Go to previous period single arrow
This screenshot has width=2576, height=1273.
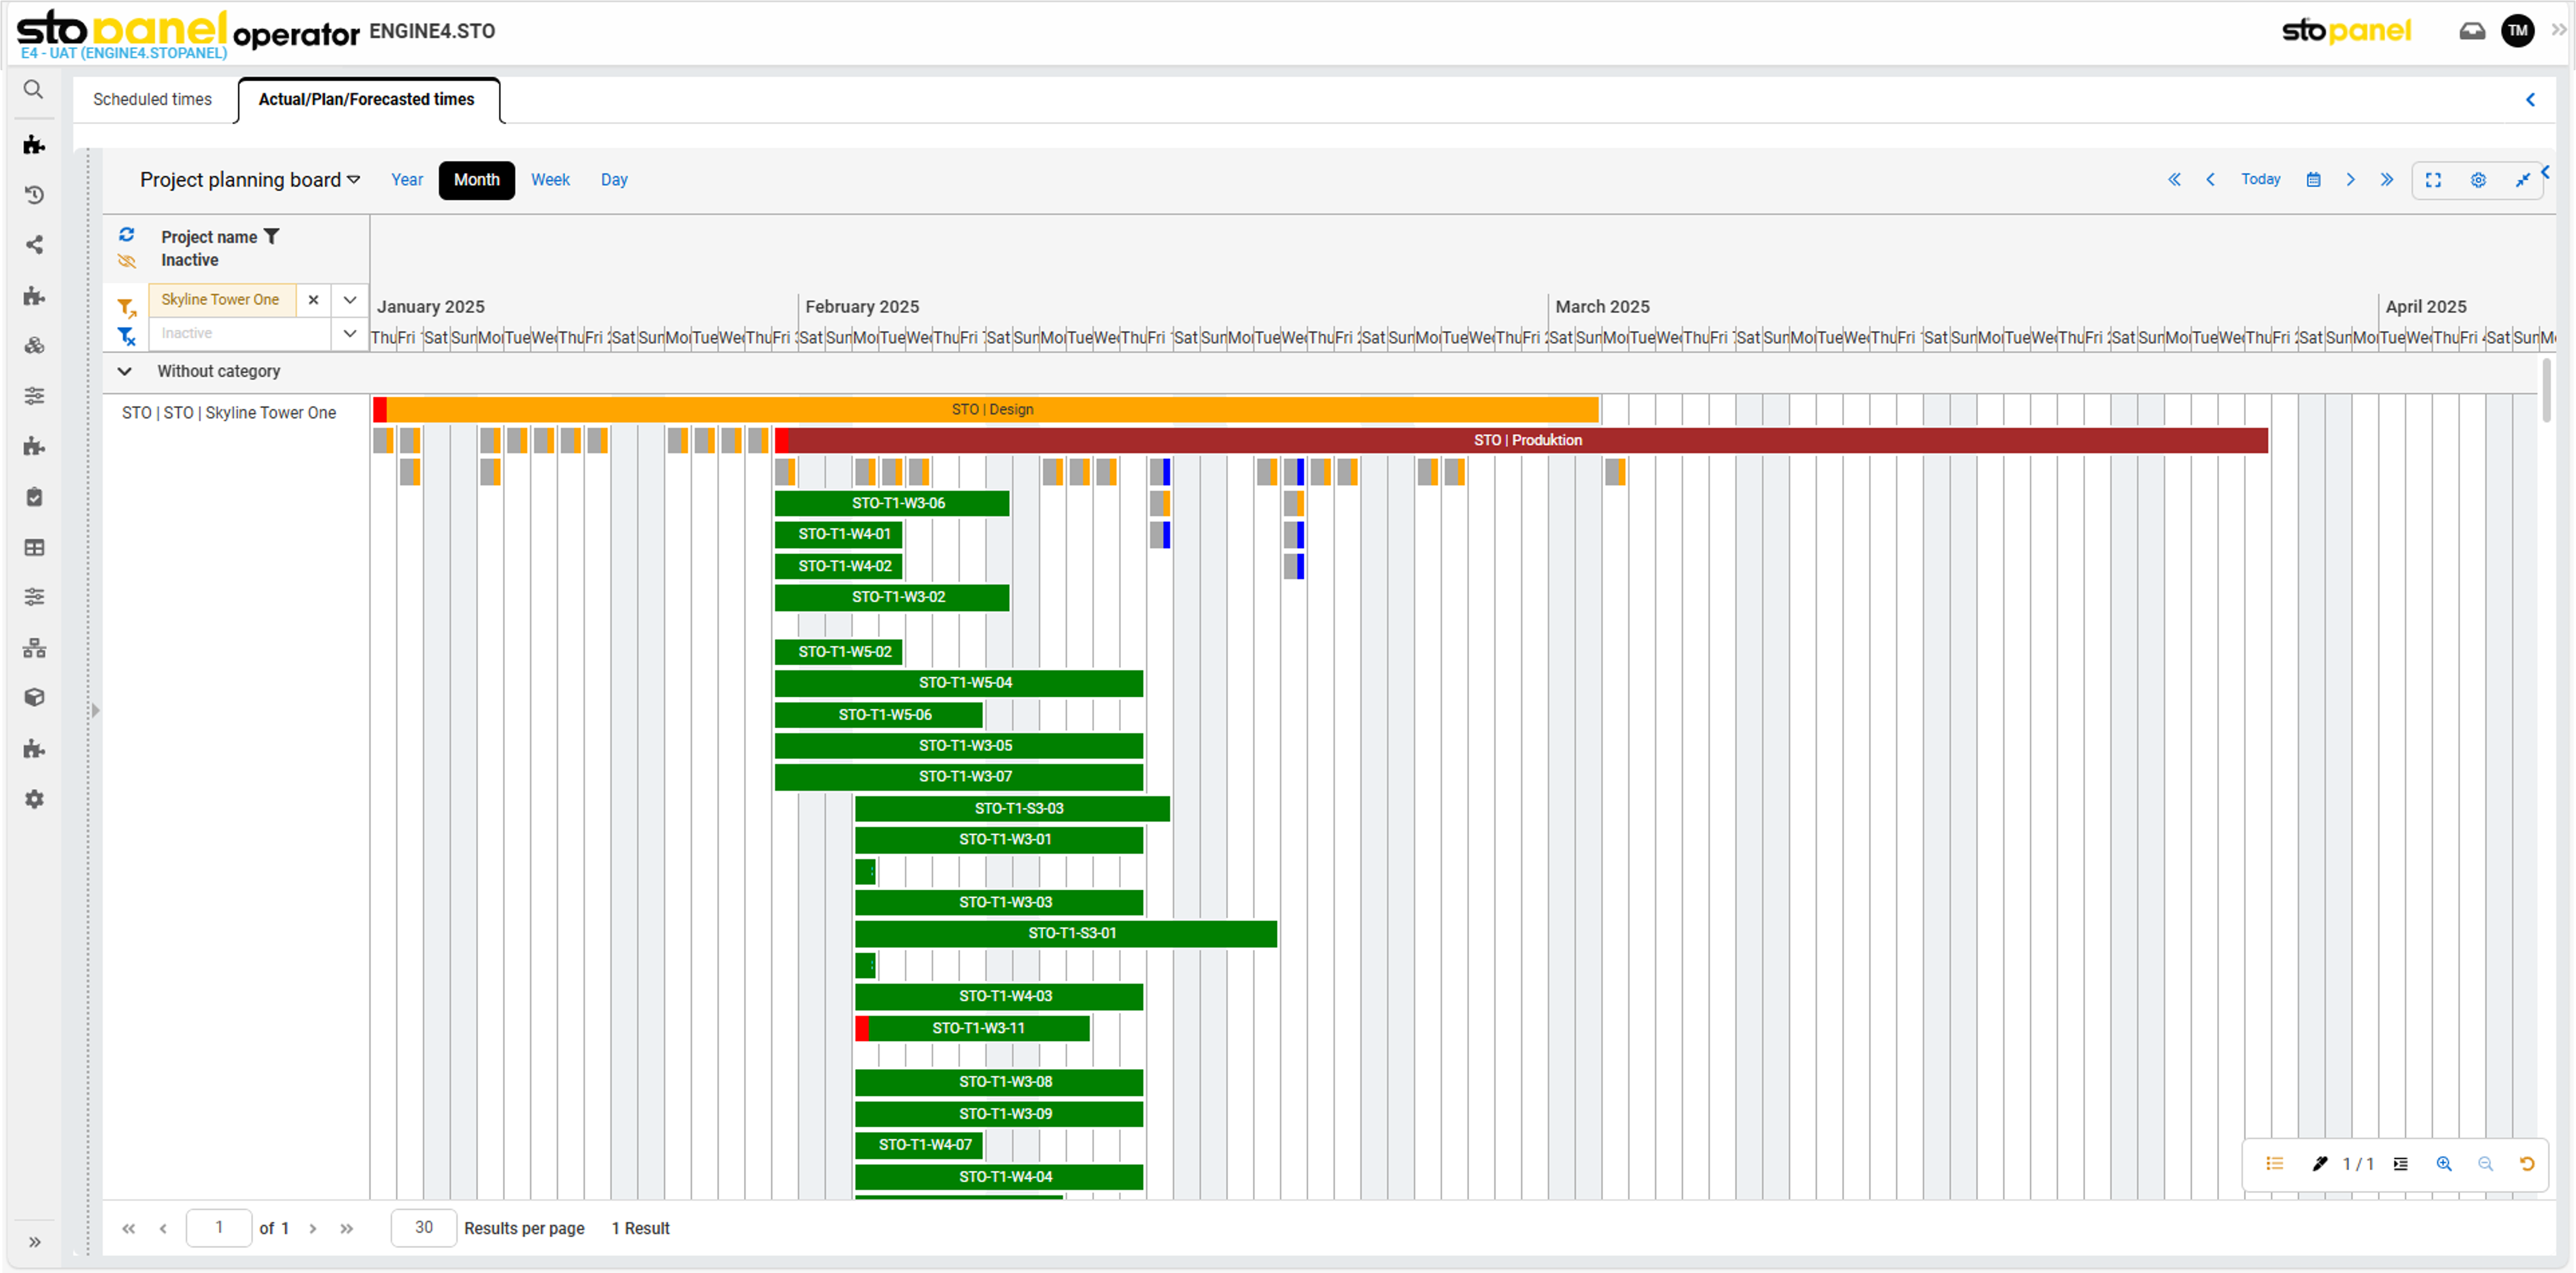pyautogui.click(x=2210, y=180)
